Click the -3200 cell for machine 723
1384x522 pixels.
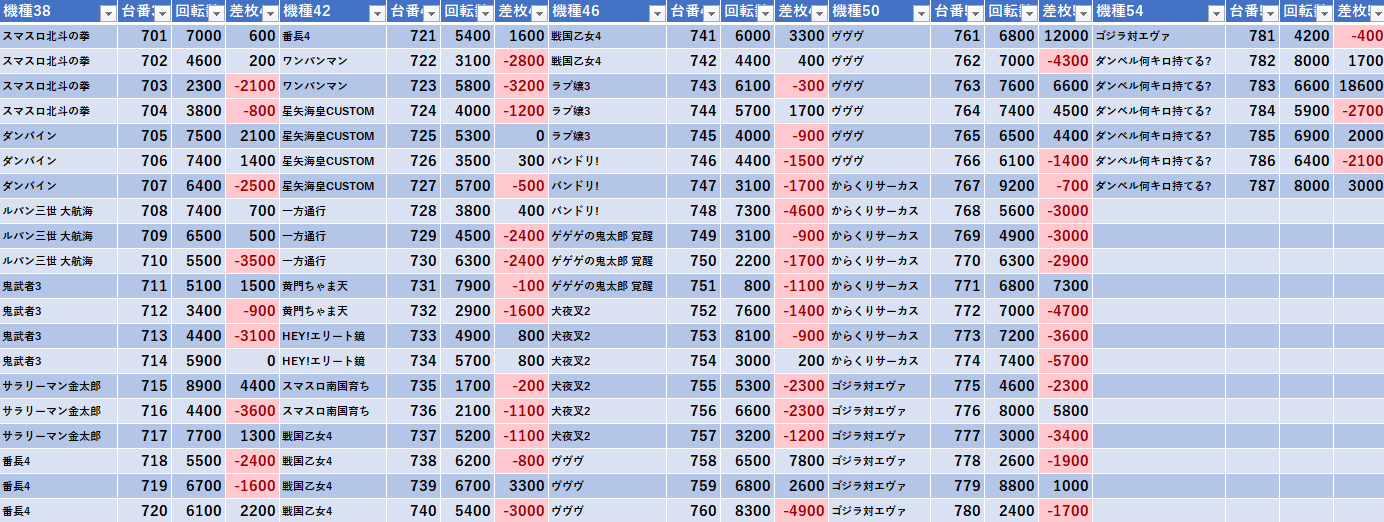[x=521, y=86]
